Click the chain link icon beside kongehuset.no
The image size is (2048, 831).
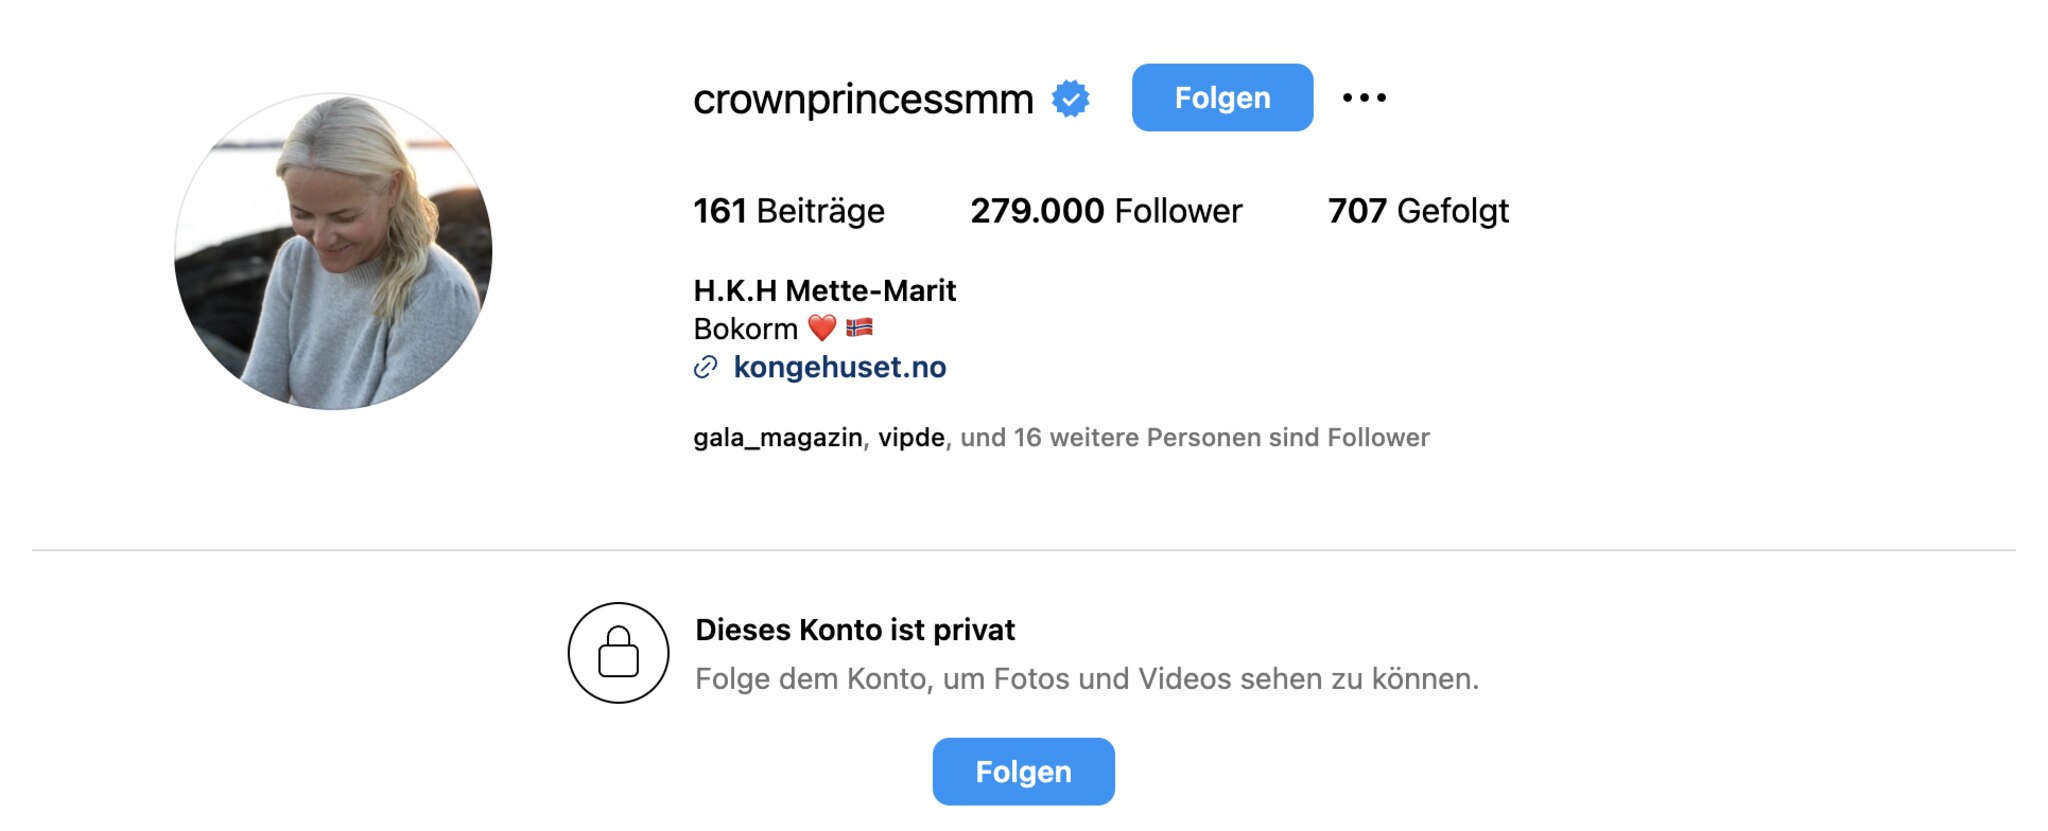706,368
